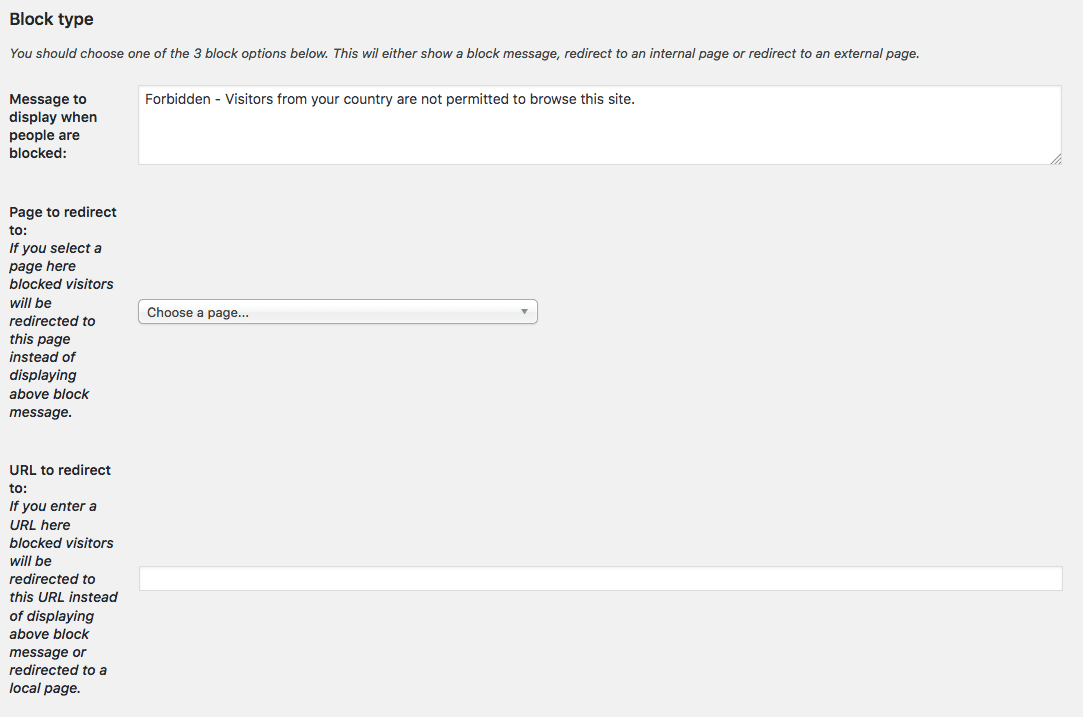Focus the URL to redirect to field
This screenshot has width=1083, height=717.
[x=600, y=579]
